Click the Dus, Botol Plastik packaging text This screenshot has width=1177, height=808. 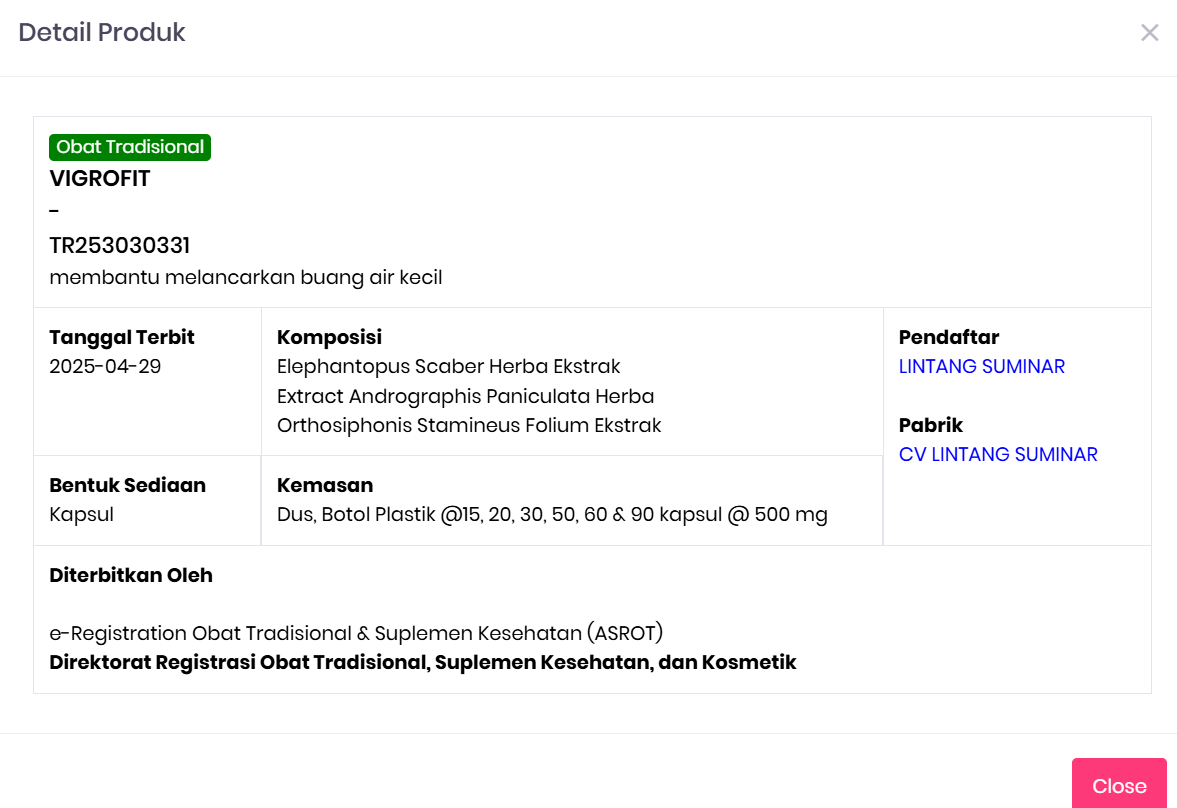pos(552,515)
